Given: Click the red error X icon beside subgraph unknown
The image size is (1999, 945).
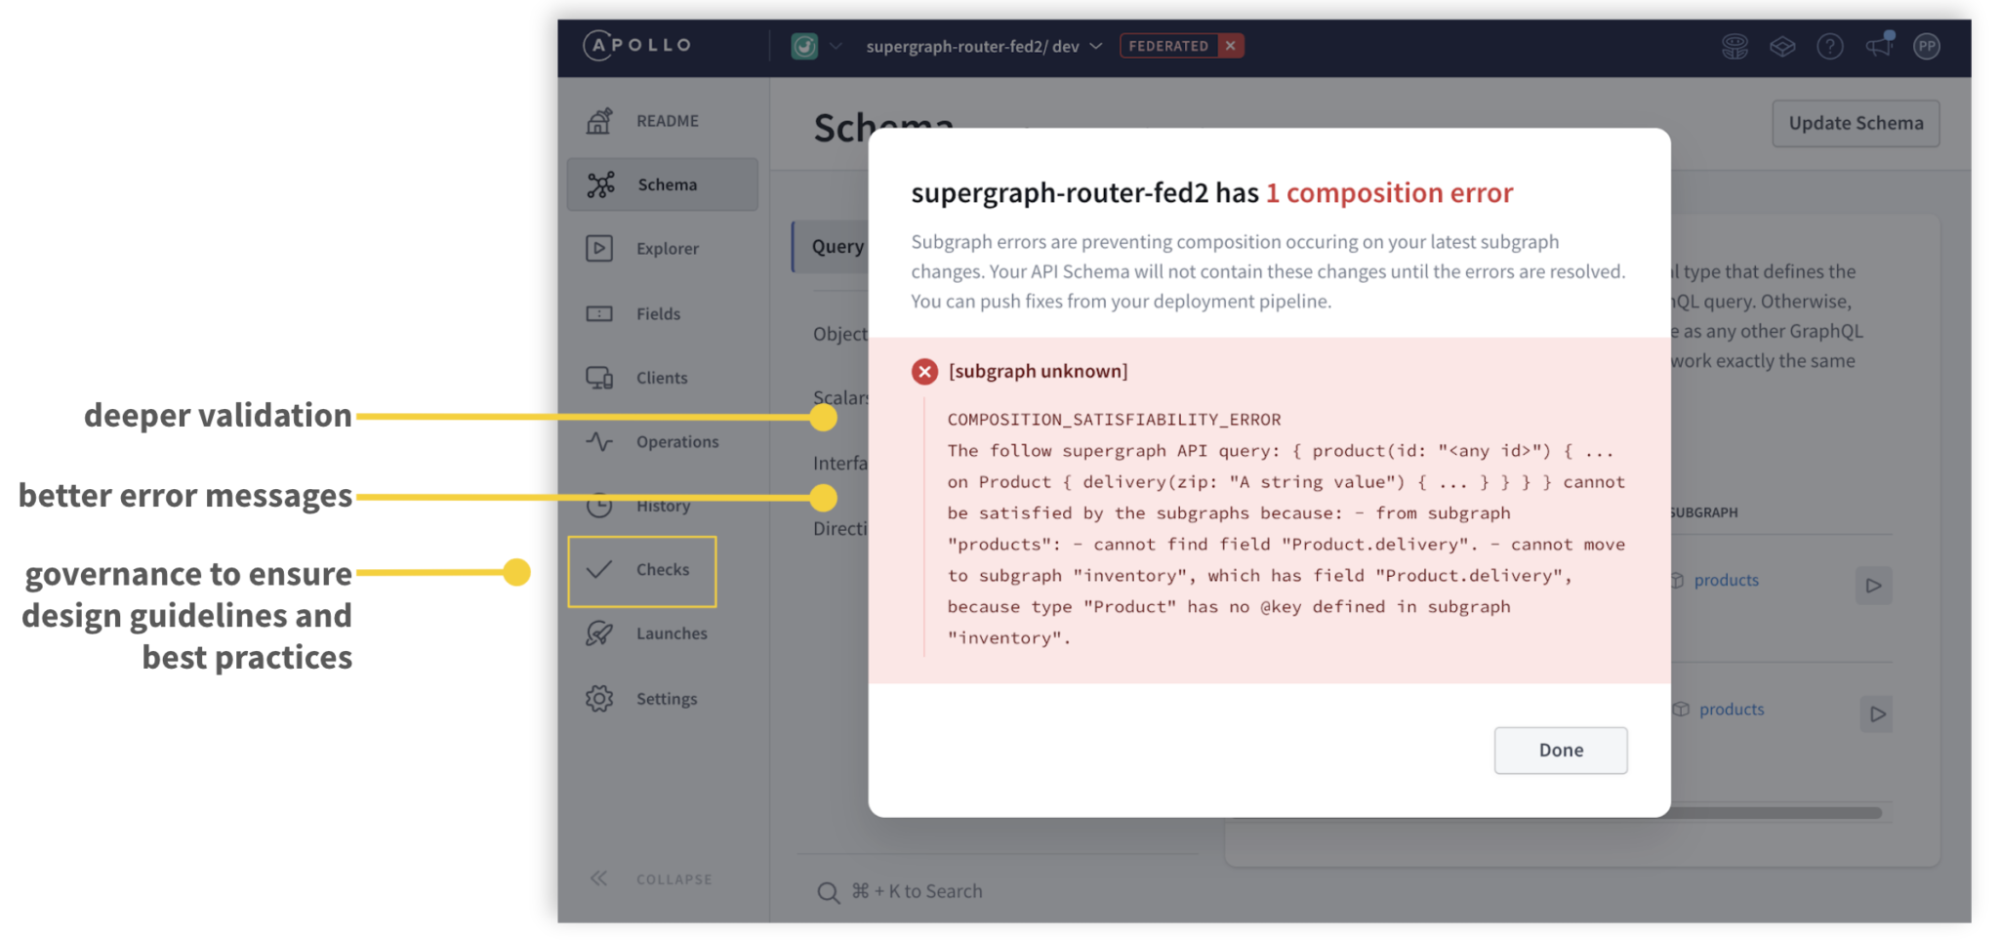Looking at the screenshot, I should pyautogui.click(x=924, y=372).
